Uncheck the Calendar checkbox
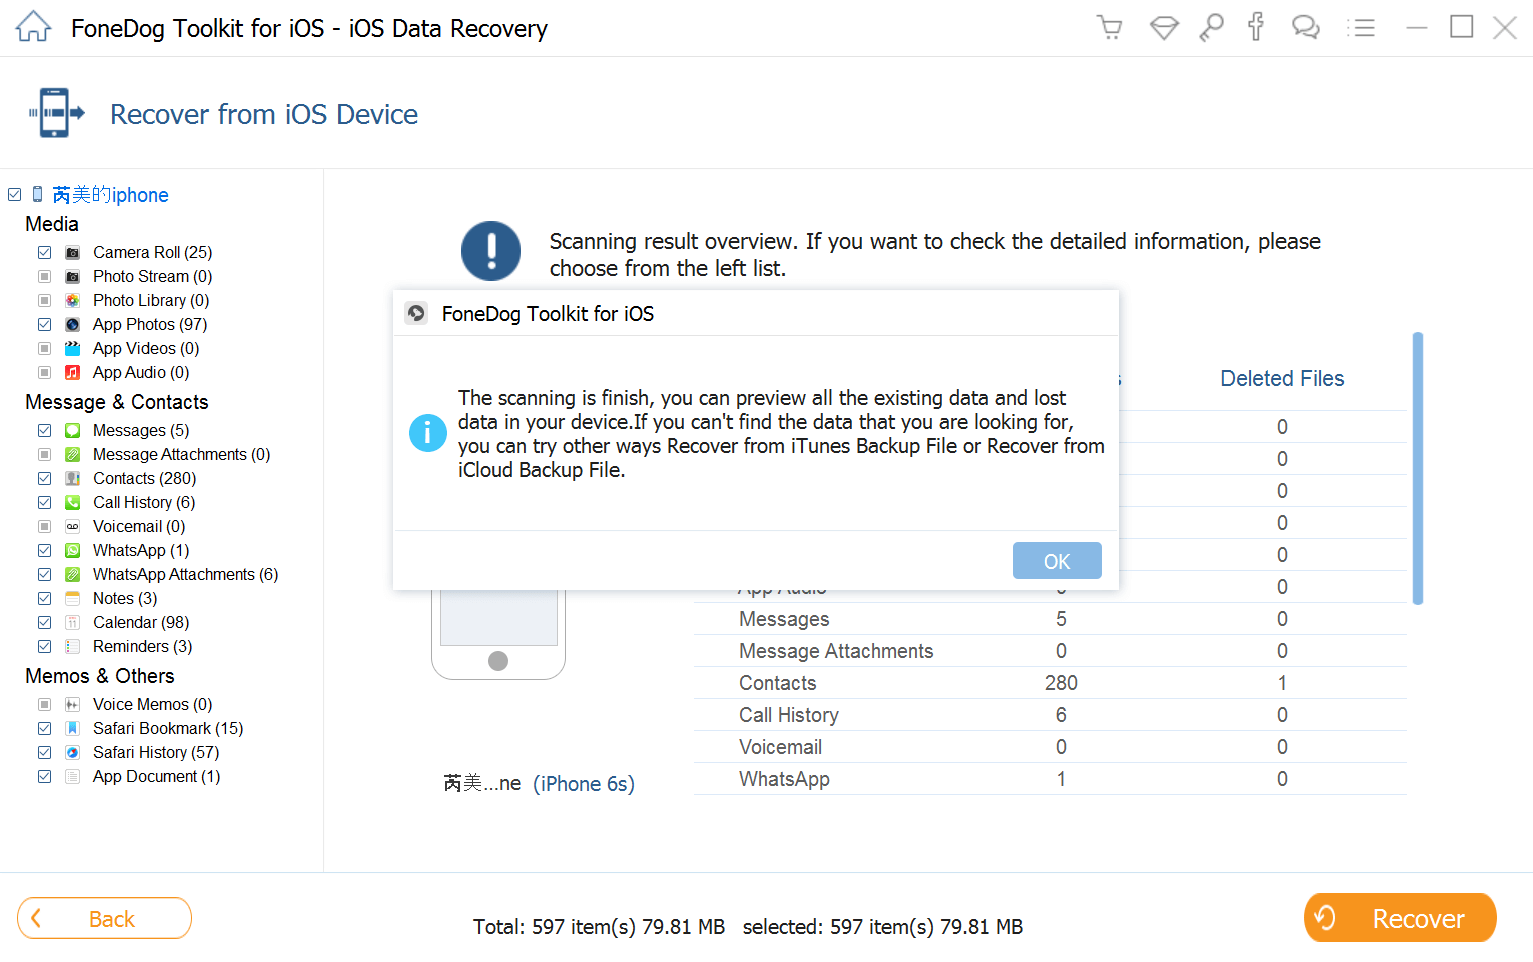Viewport: 1533px width, 962px height. coord(44,623)
